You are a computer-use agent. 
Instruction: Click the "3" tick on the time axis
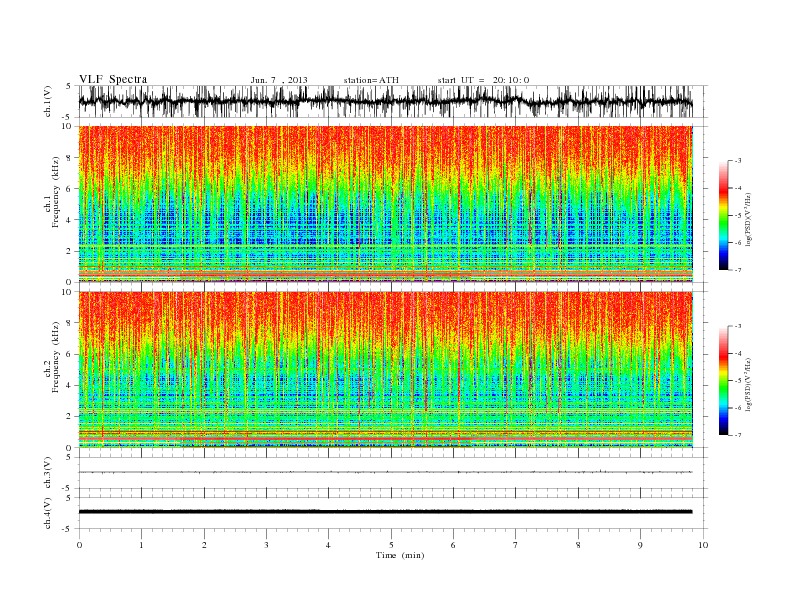pyautogui.click(x=266, y=545)
